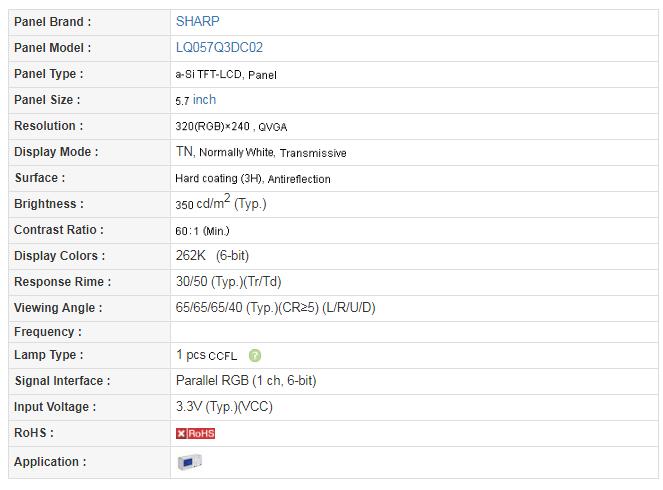Viewport: 663px width, 490px height.
Task: Click the Parallel RGB signal interface value
Action: pos(246,381)
